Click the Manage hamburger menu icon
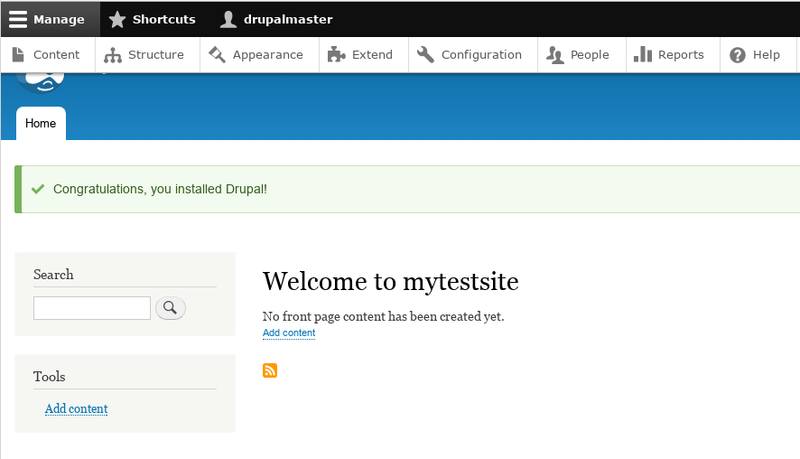 [x=18, y=19]
